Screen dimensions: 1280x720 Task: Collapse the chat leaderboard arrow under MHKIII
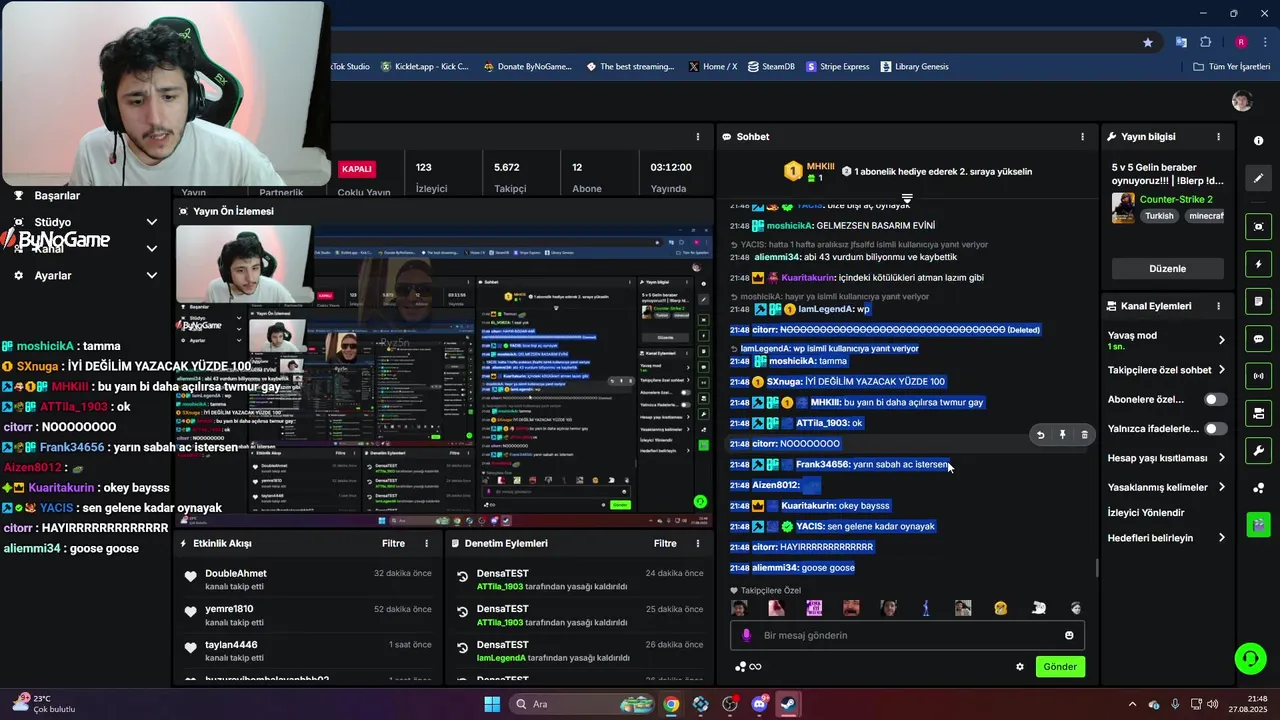[x=907, y=200]
